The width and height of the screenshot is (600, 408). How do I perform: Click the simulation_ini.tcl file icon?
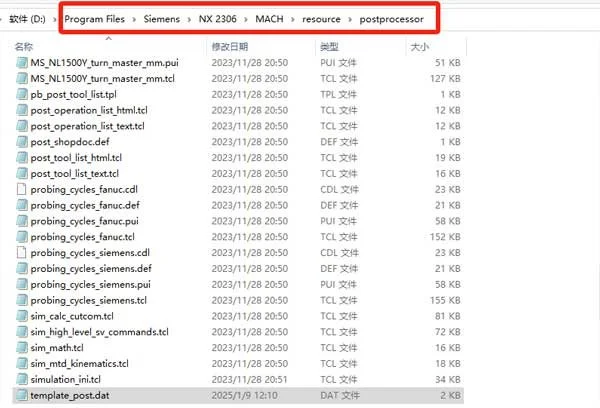coord(22,379)
